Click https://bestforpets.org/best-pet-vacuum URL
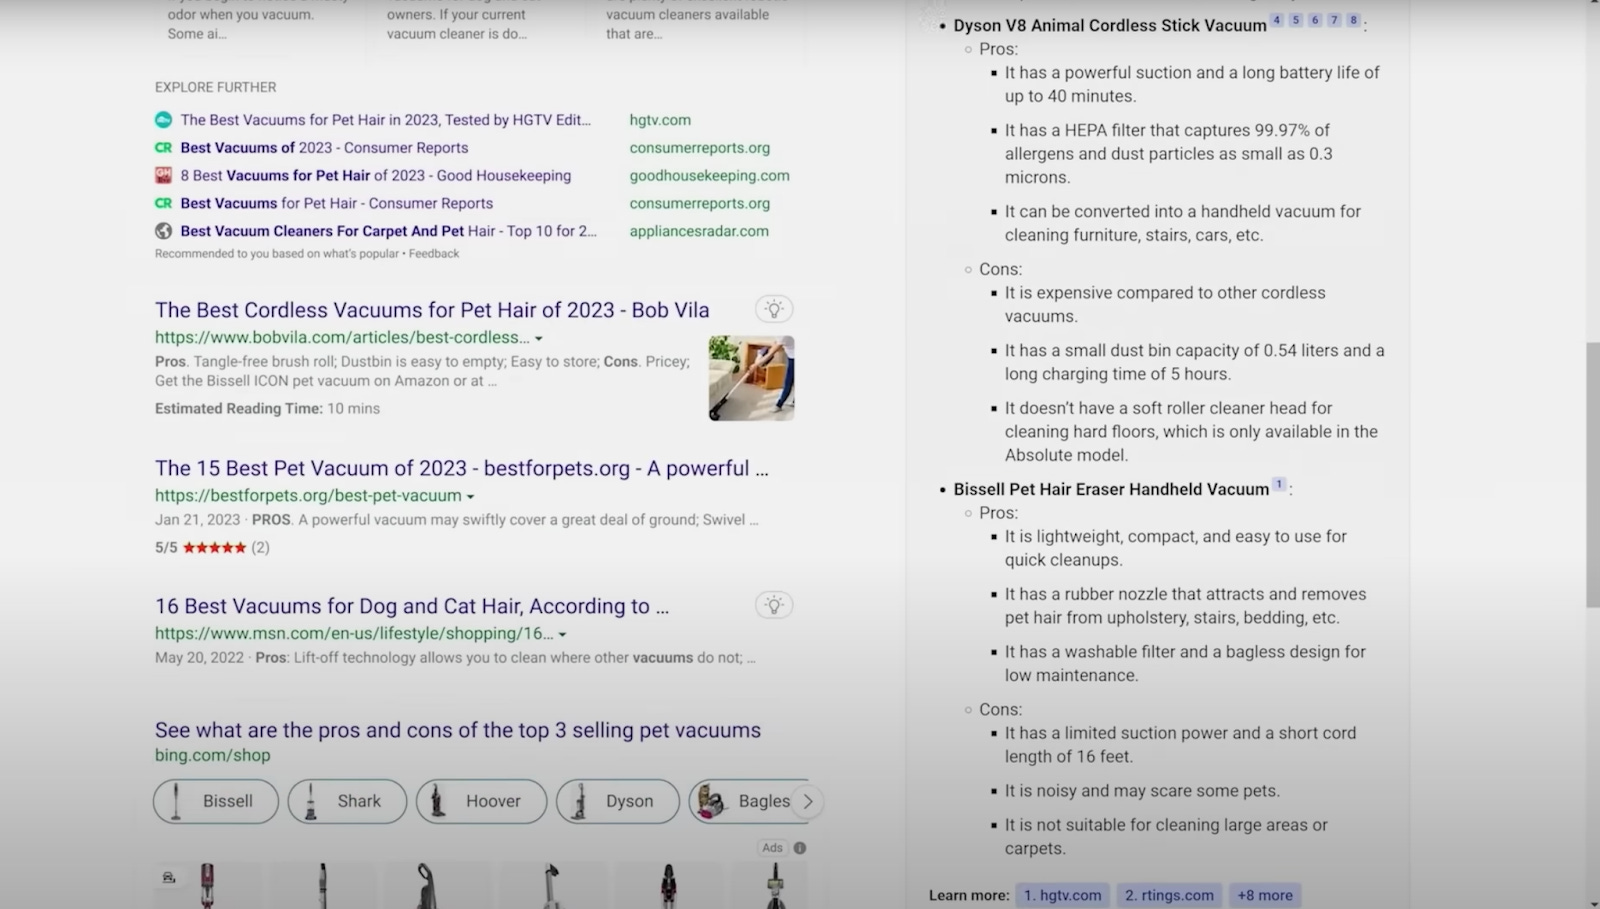This screenshot has width=1600, height=909. coord(308,496)
